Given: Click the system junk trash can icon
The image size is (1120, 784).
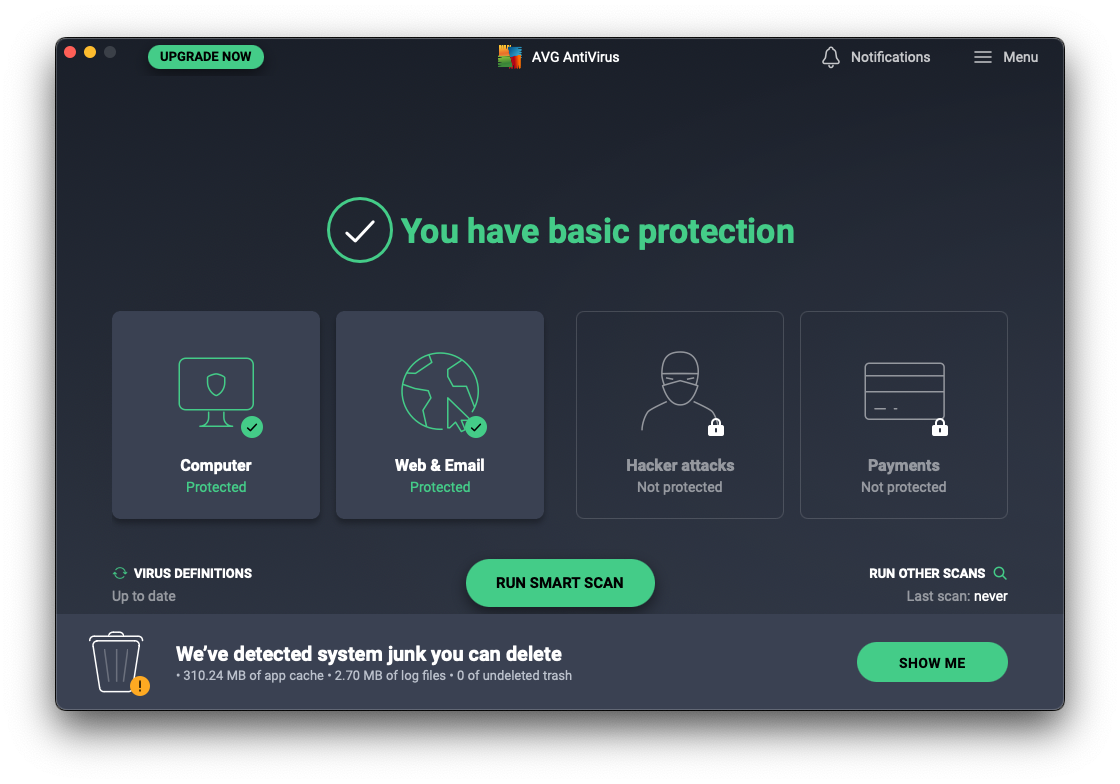Looking at the screenshot, I should click(117, 662).
